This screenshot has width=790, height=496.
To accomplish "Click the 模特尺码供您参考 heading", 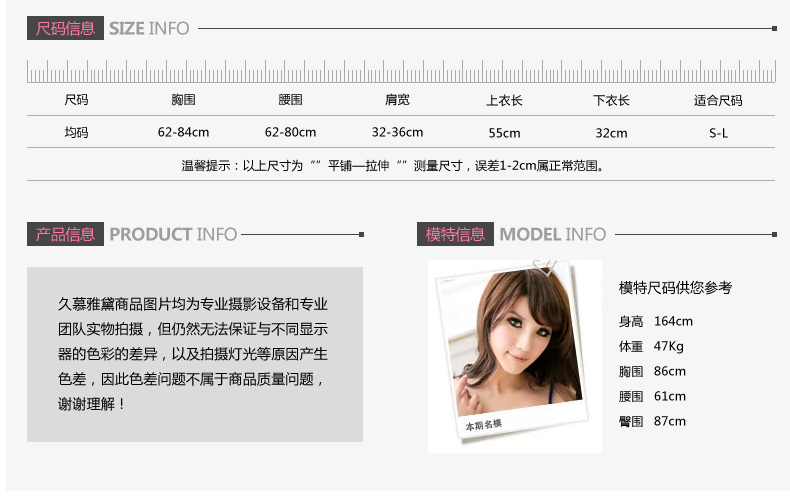I will [x=675, y=287].
